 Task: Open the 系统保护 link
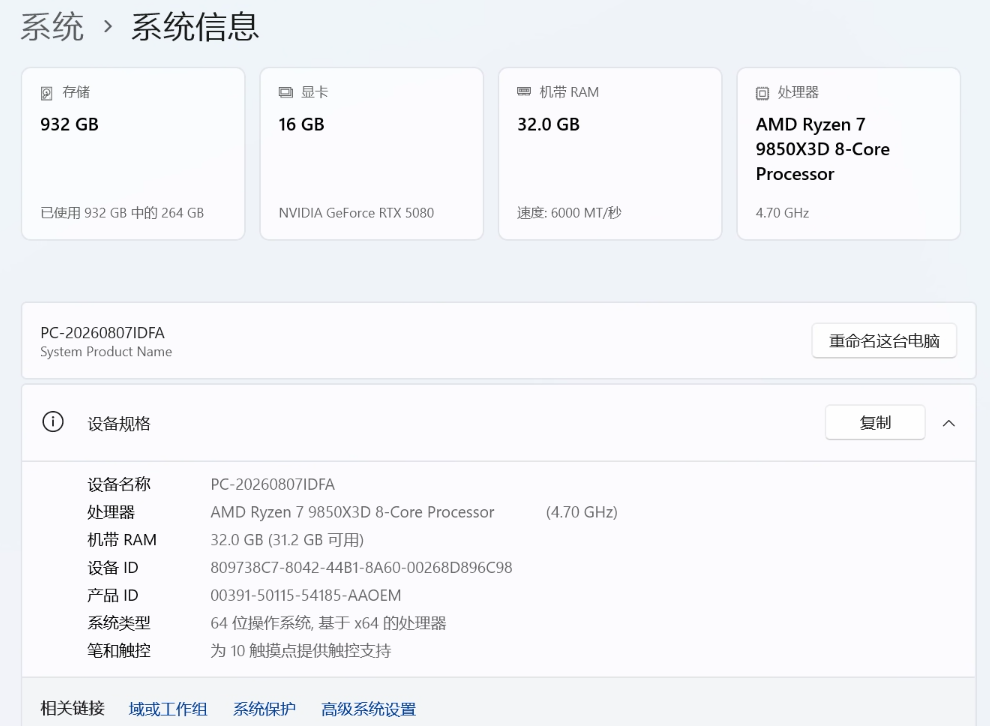click(x=265, y=709)
